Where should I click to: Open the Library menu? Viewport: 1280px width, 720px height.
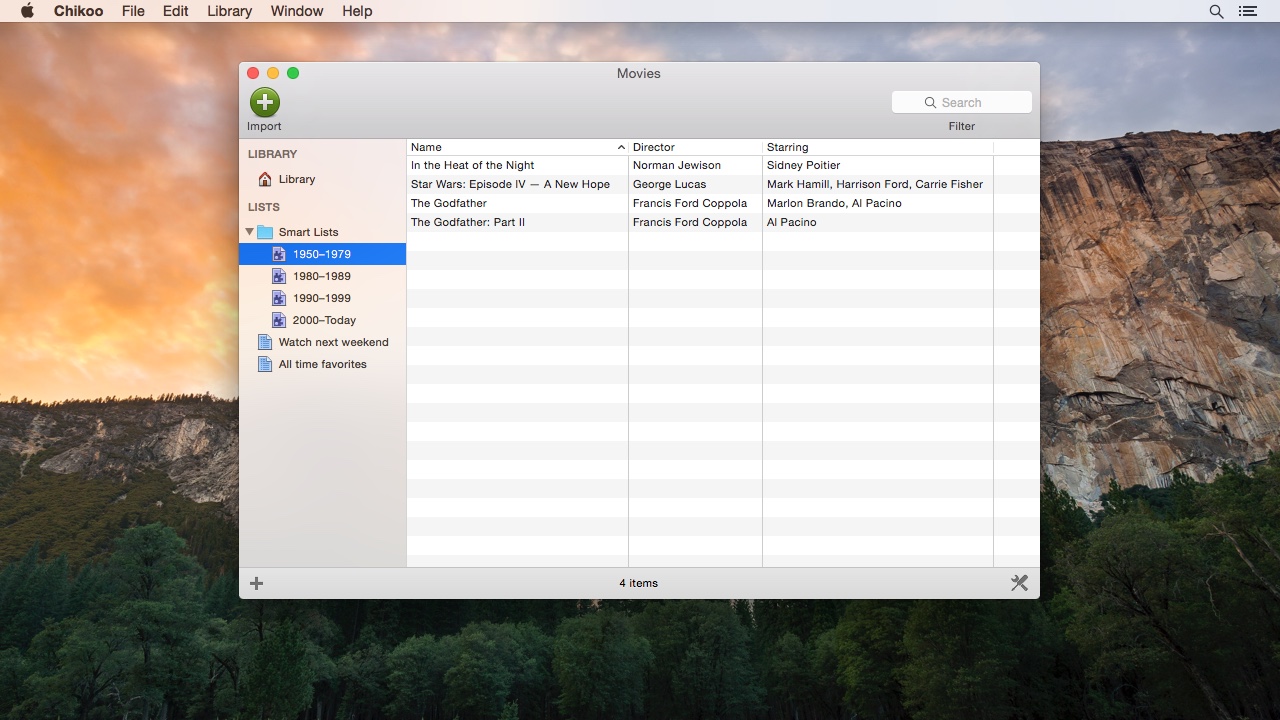click(x=228, y=11)
